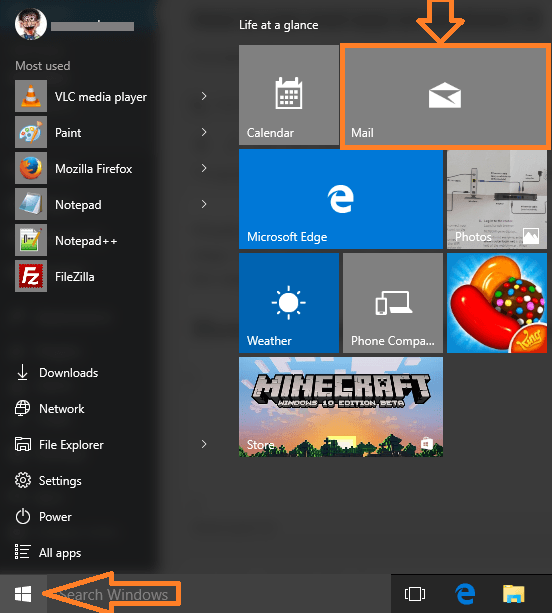Open the Mozilla Firefox icon

(31, 168)
